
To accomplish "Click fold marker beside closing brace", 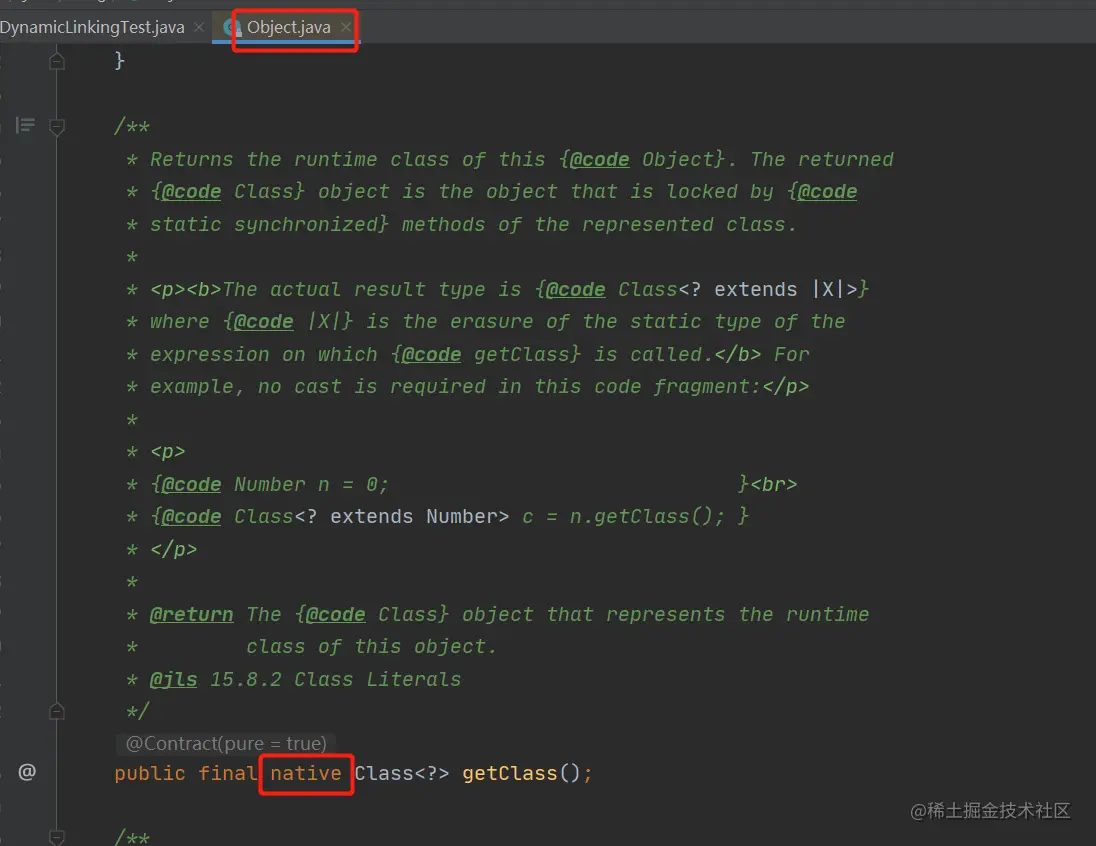I will pyautogui.click(x=57, y=62).
